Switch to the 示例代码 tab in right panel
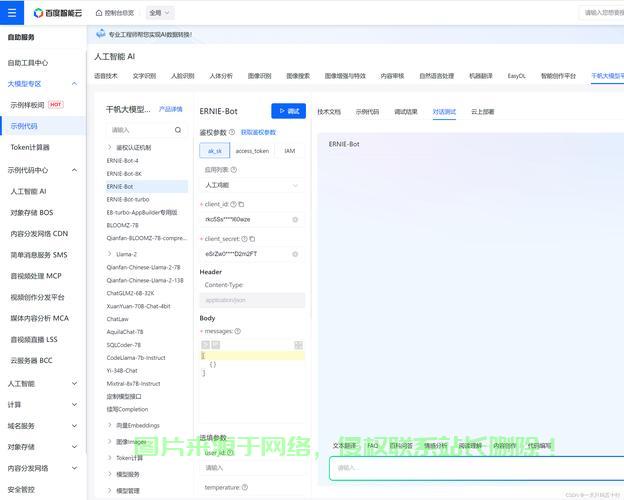Image resolution: width=624 pixels, height=500 pixels. (367, 111)
